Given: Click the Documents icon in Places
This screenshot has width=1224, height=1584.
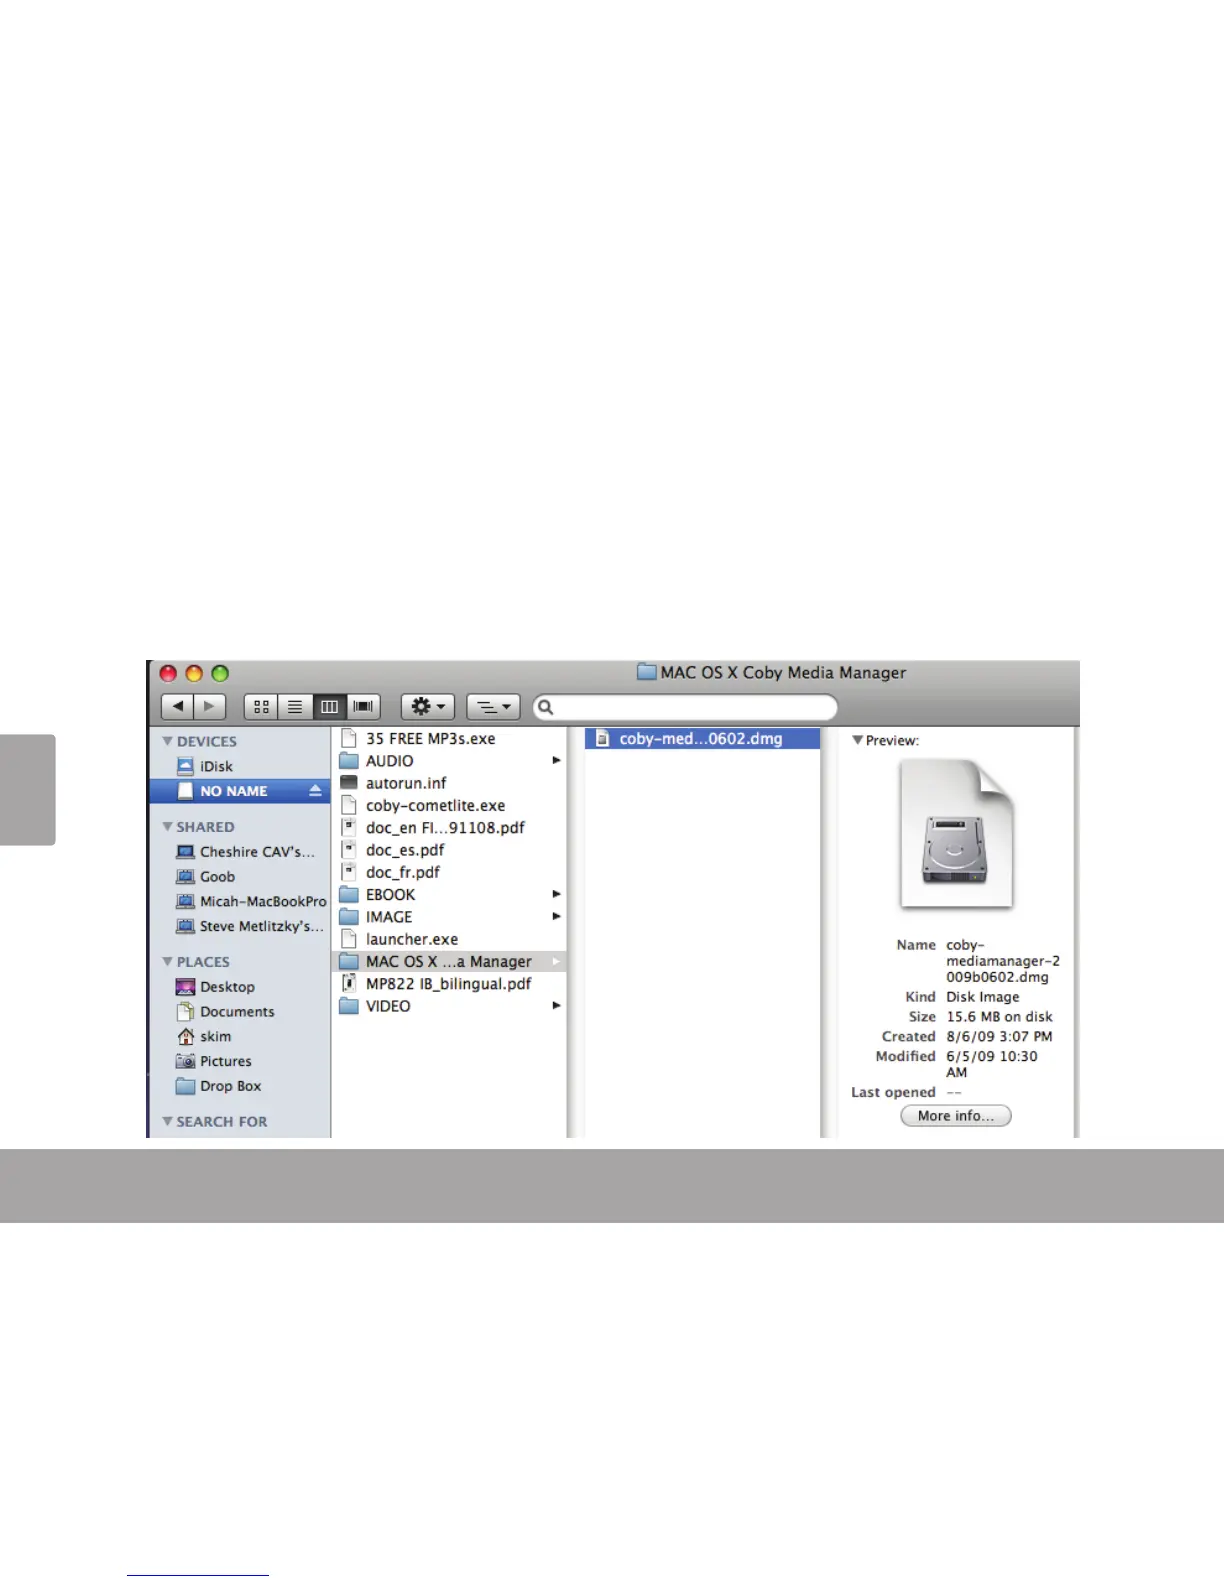Looking at the screenshot, I should click(185, 1012).
